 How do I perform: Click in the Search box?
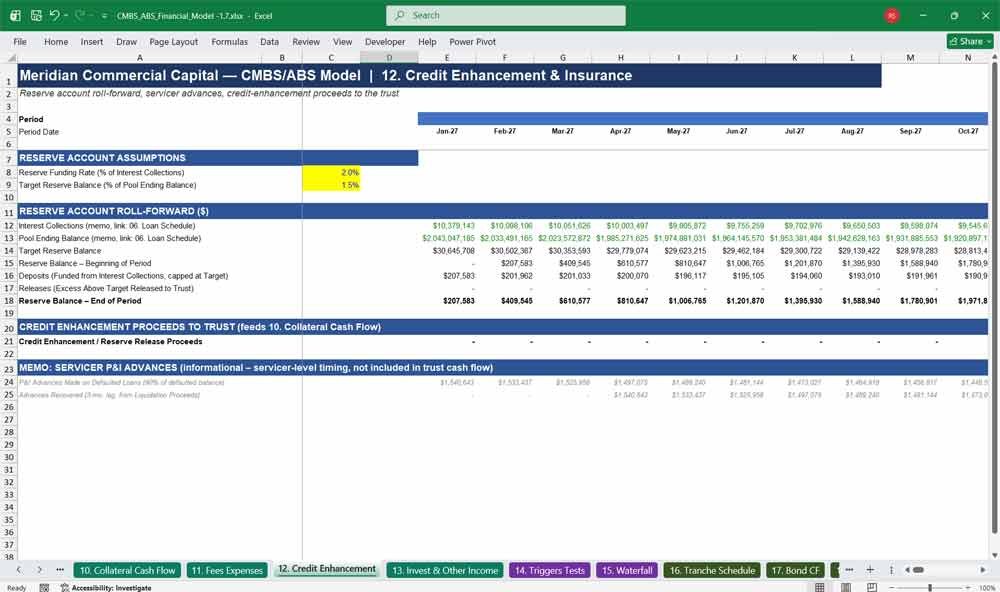[506, 15]
